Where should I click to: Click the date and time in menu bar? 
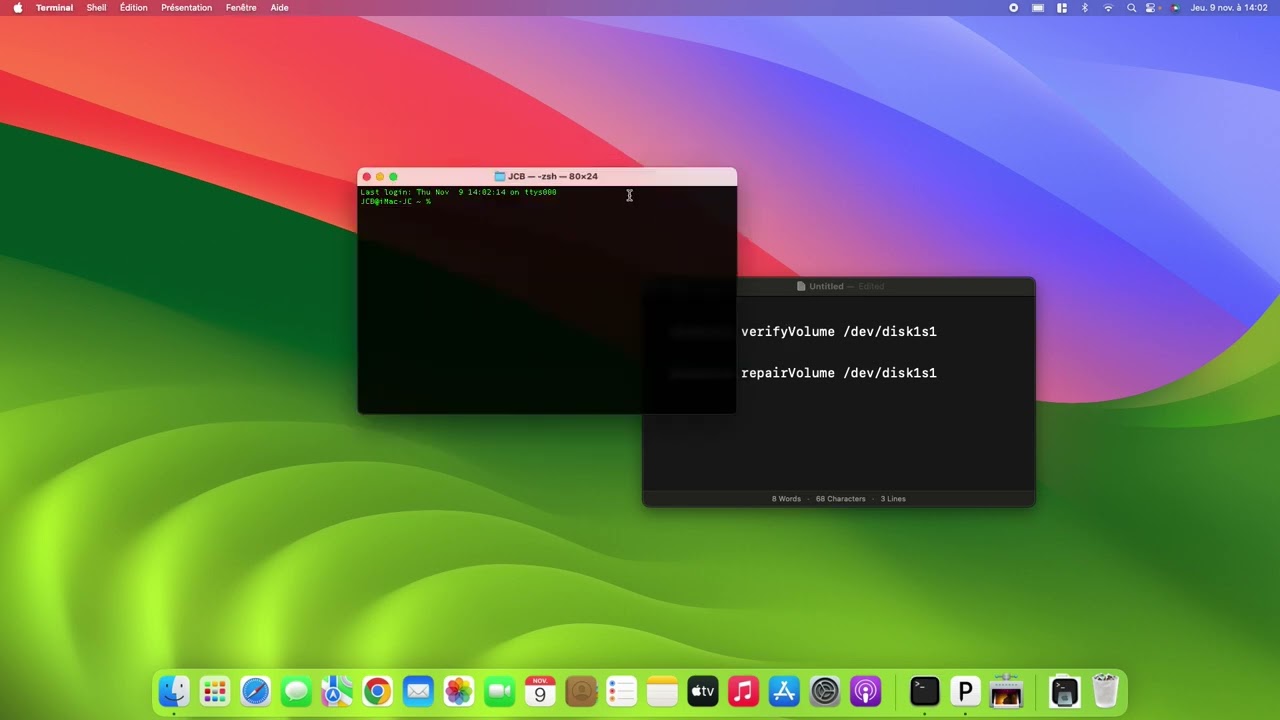tap(1229, 8)
